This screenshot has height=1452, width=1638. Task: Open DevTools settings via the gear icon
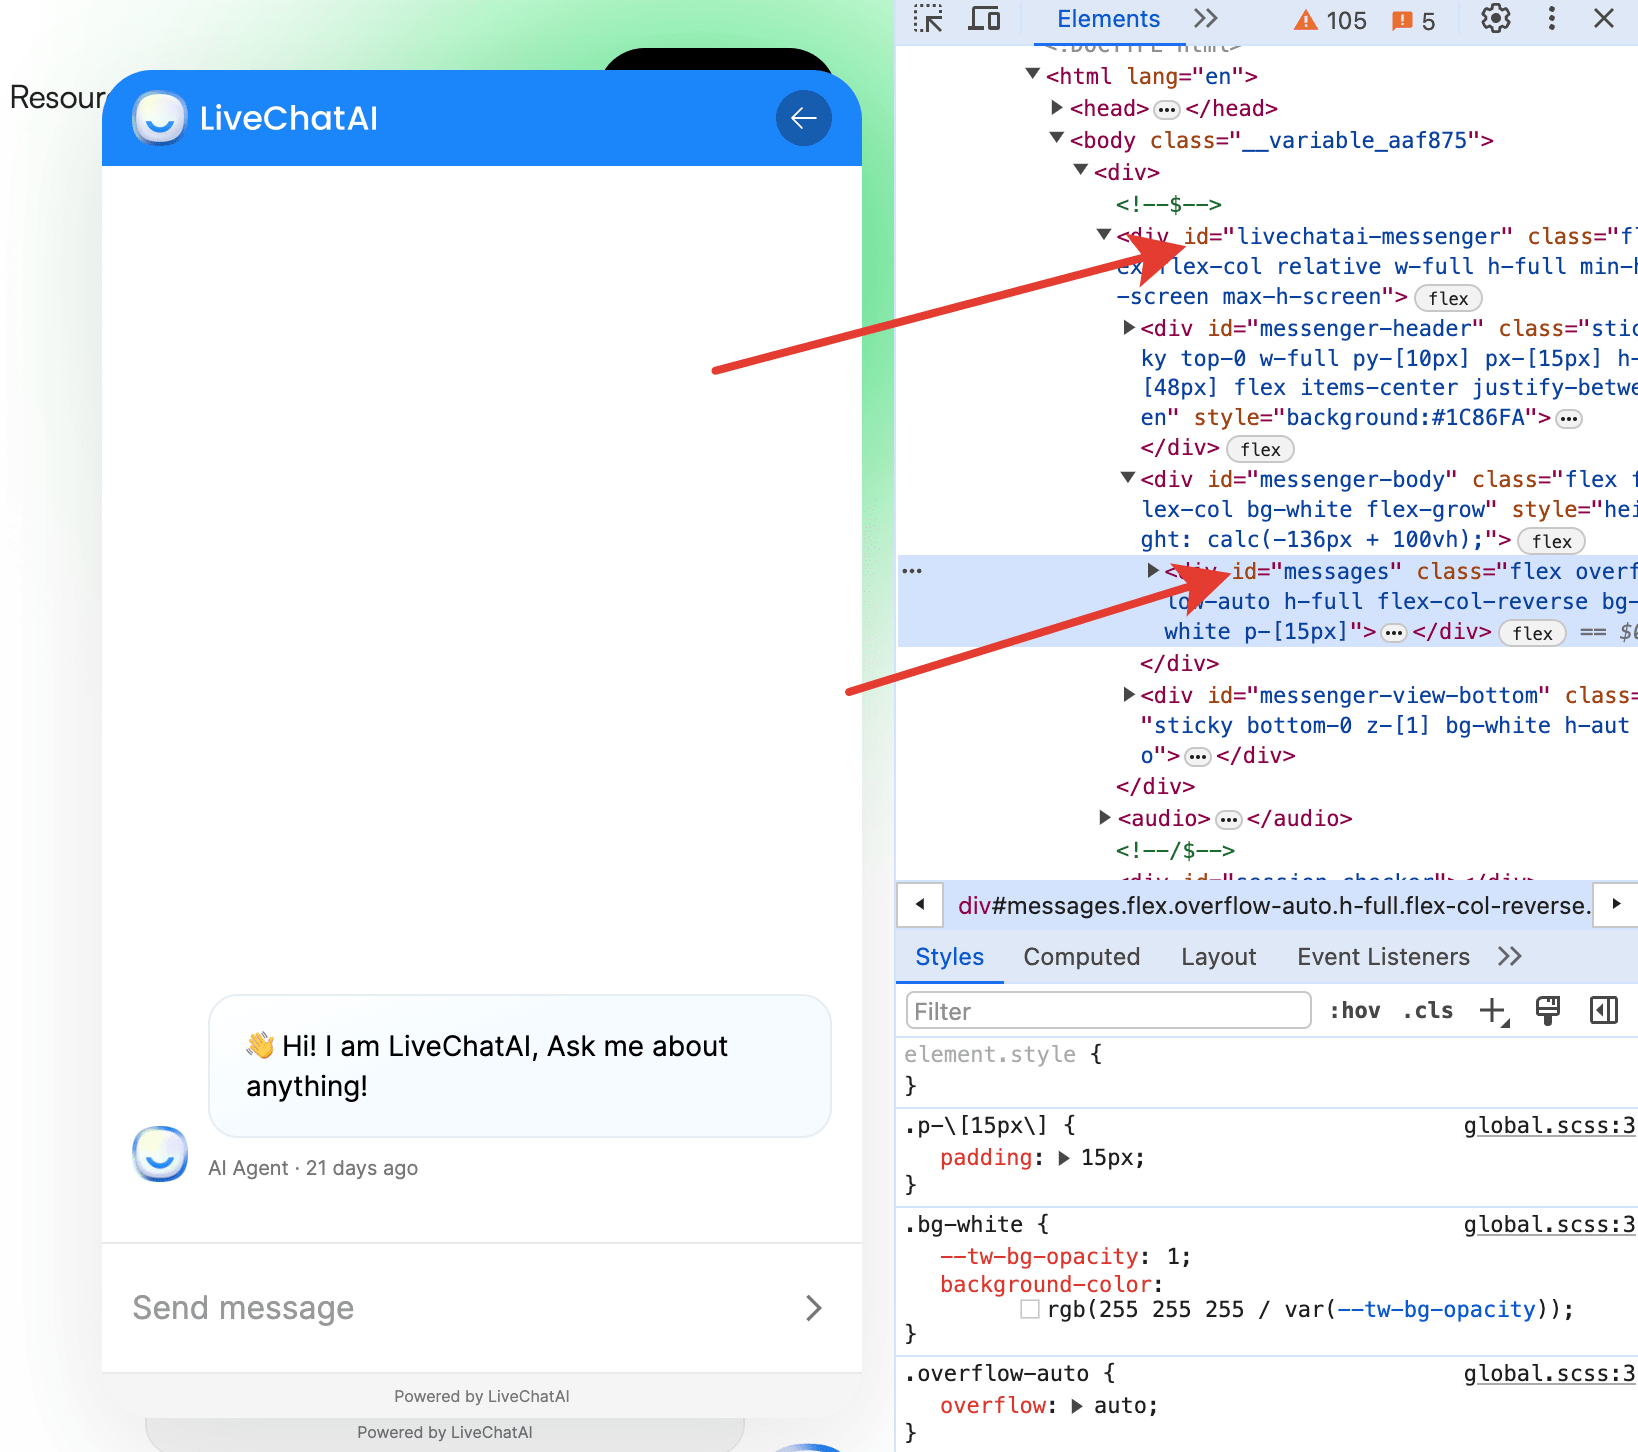[x=1494, y=19]
